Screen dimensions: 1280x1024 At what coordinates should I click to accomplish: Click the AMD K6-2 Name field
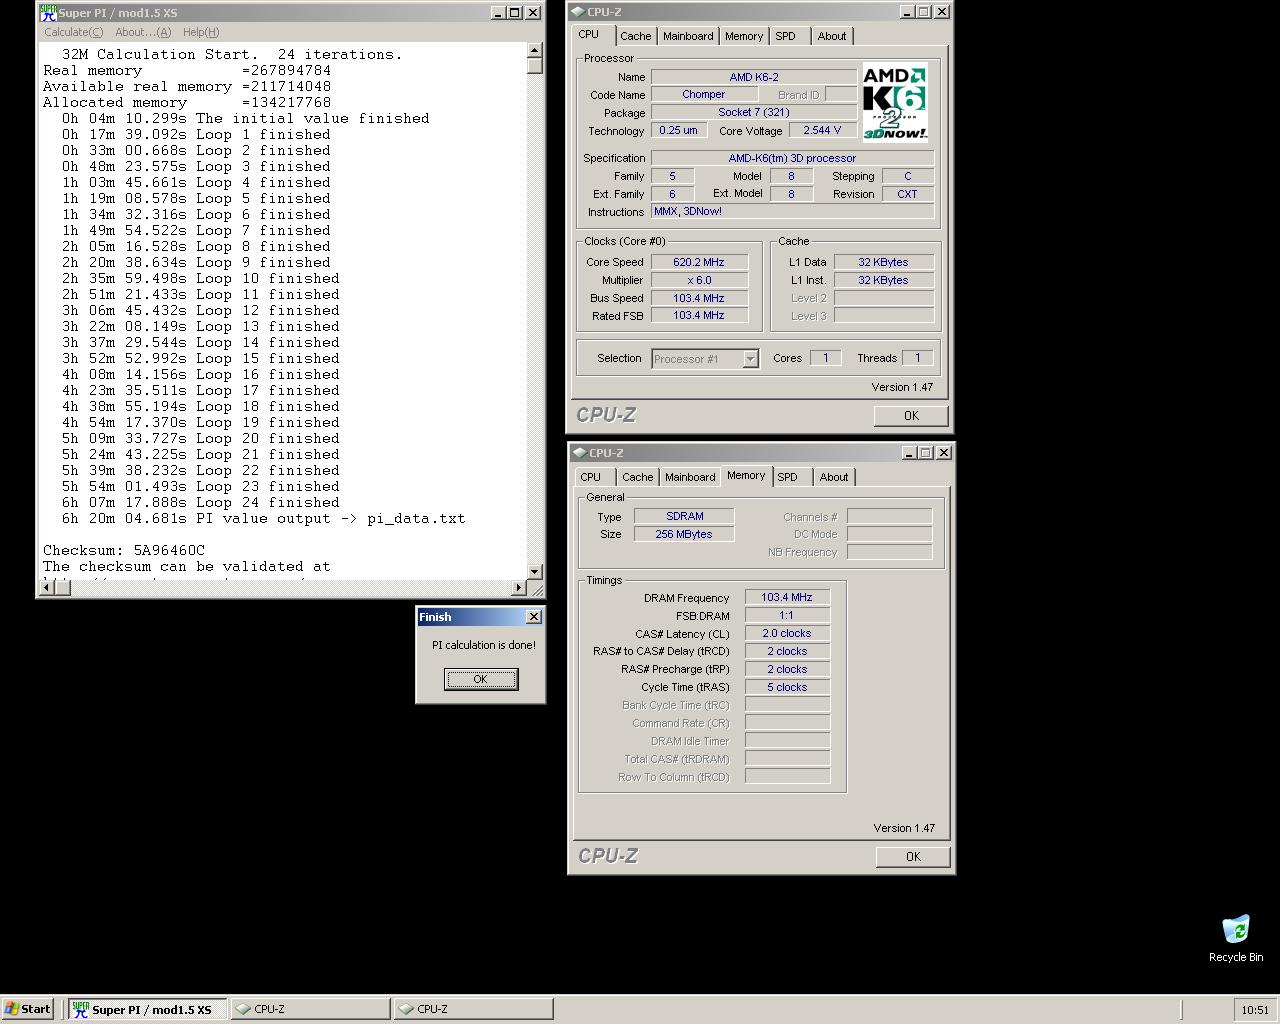point(754,77)
